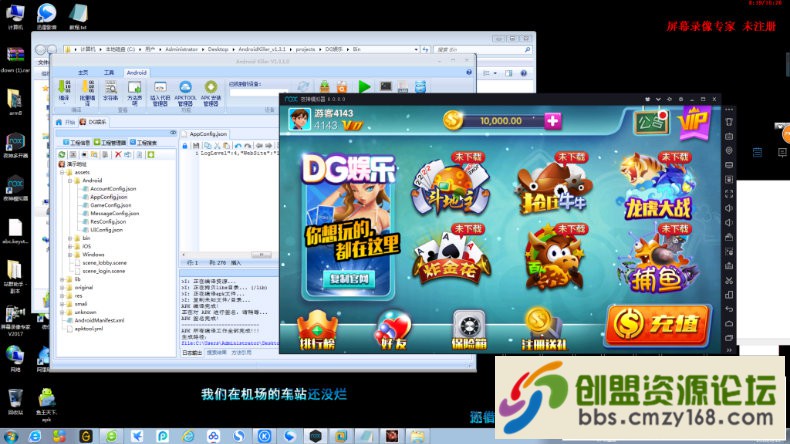Click the Nox sidebar scissors screenshot icon
Screen dimensions: 790x444
pos(729,280)
